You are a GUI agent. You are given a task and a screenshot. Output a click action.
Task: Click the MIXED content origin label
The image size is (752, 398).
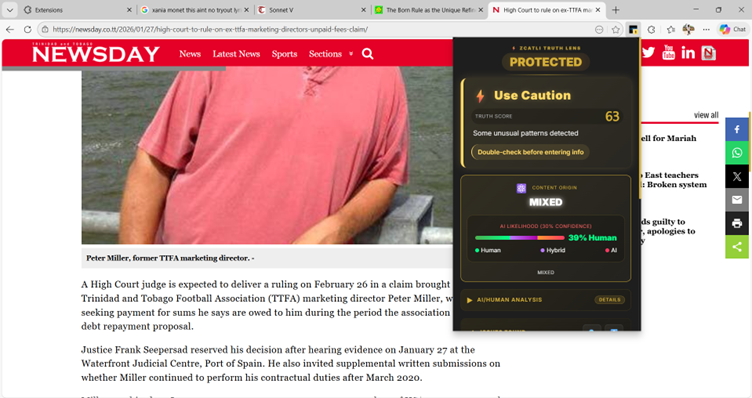pos(546,202)
